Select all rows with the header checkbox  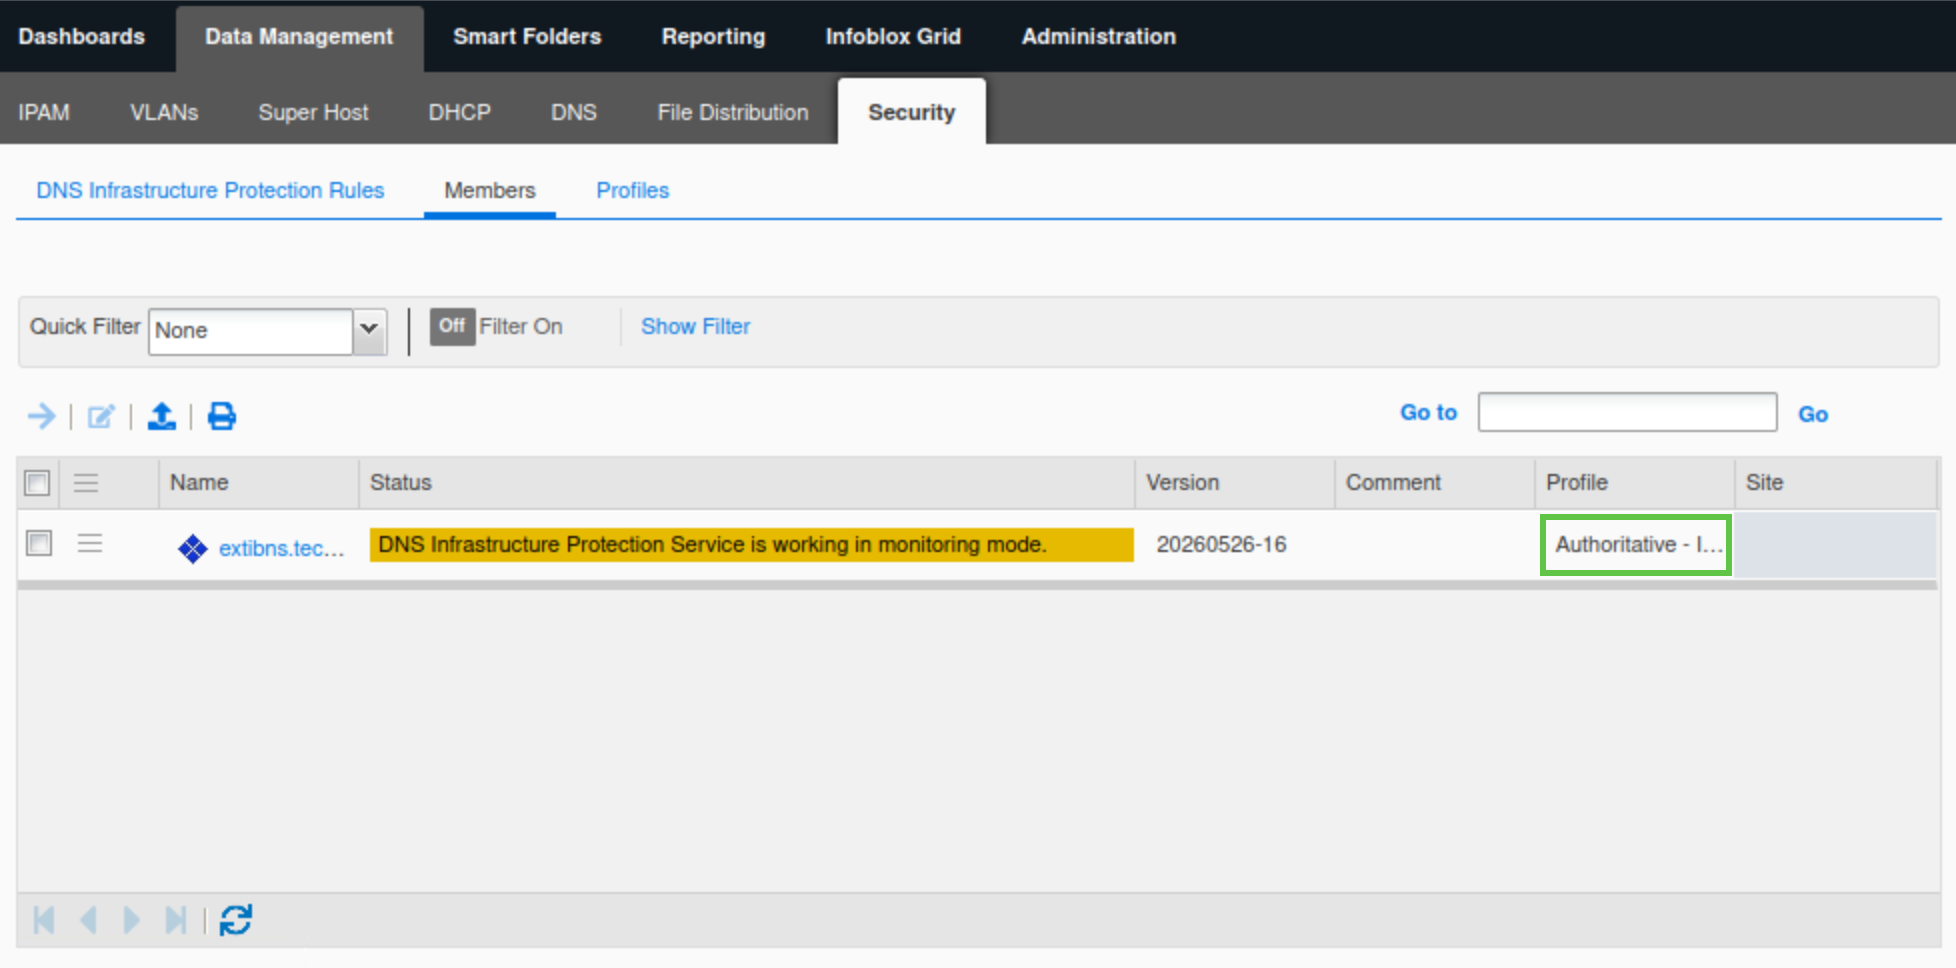pos(37,483)
